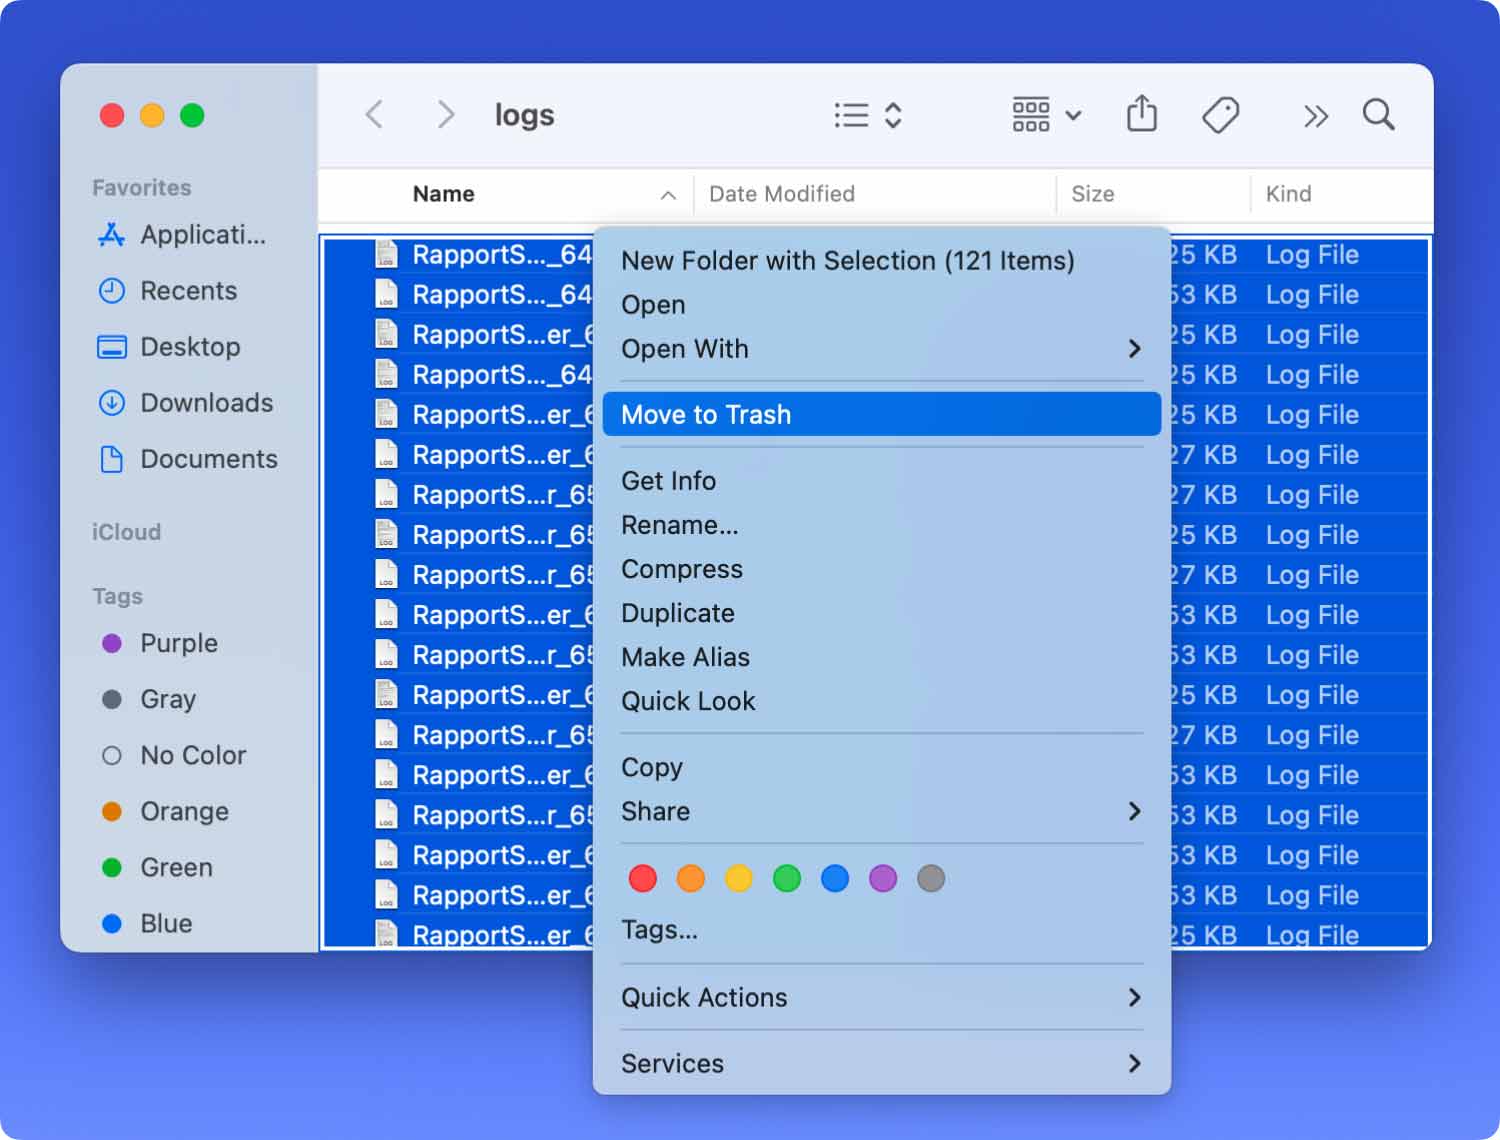
Task: Choose Get Info menu entry
Action: point(668,481)
